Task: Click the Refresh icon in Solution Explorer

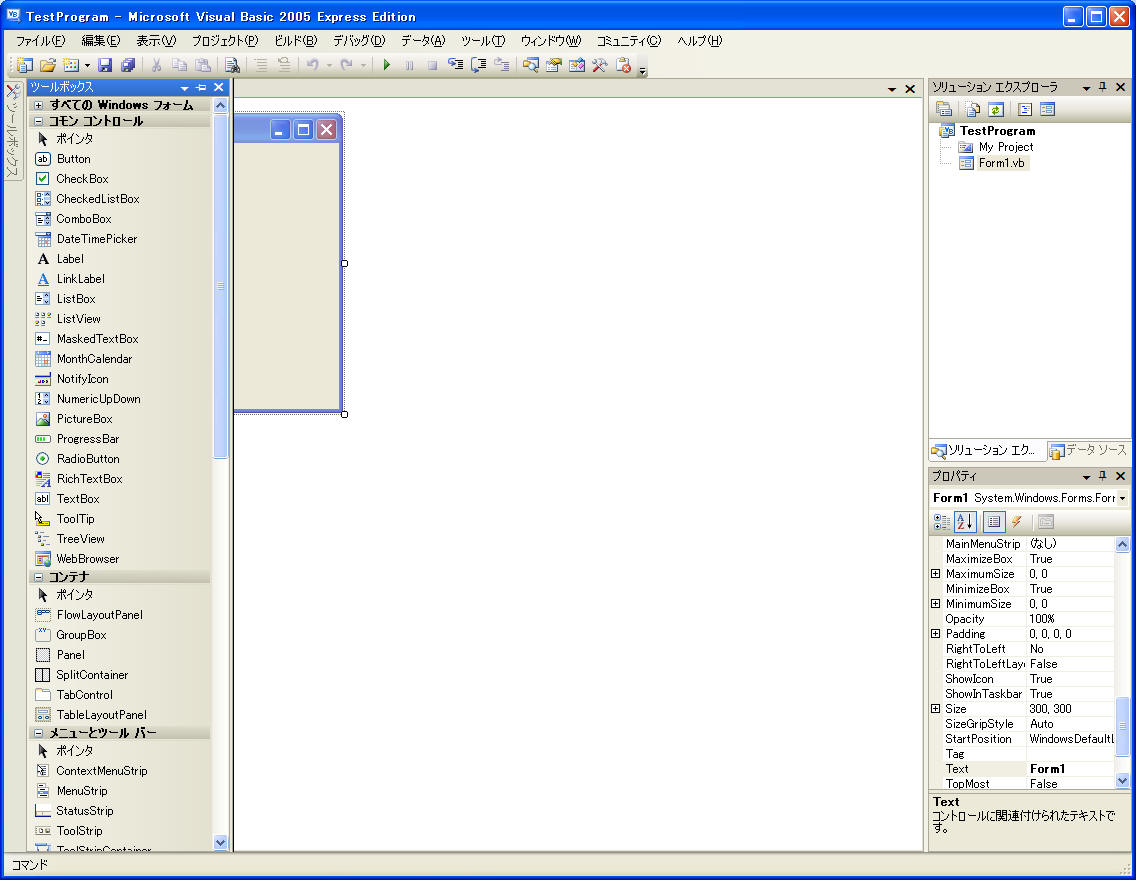Action: (996, 110)
